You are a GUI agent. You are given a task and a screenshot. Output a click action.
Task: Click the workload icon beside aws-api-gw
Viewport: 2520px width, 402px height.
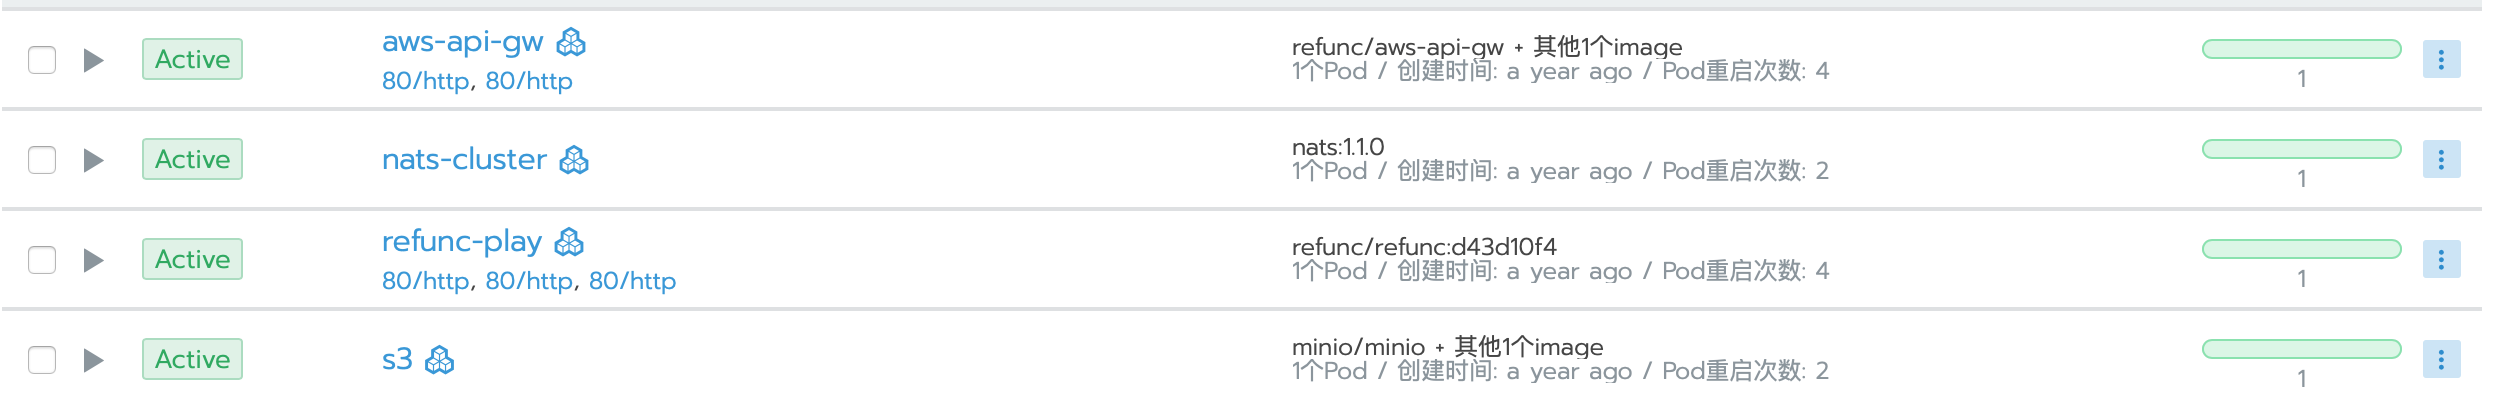pyautogui.click(x=571, y=42)
